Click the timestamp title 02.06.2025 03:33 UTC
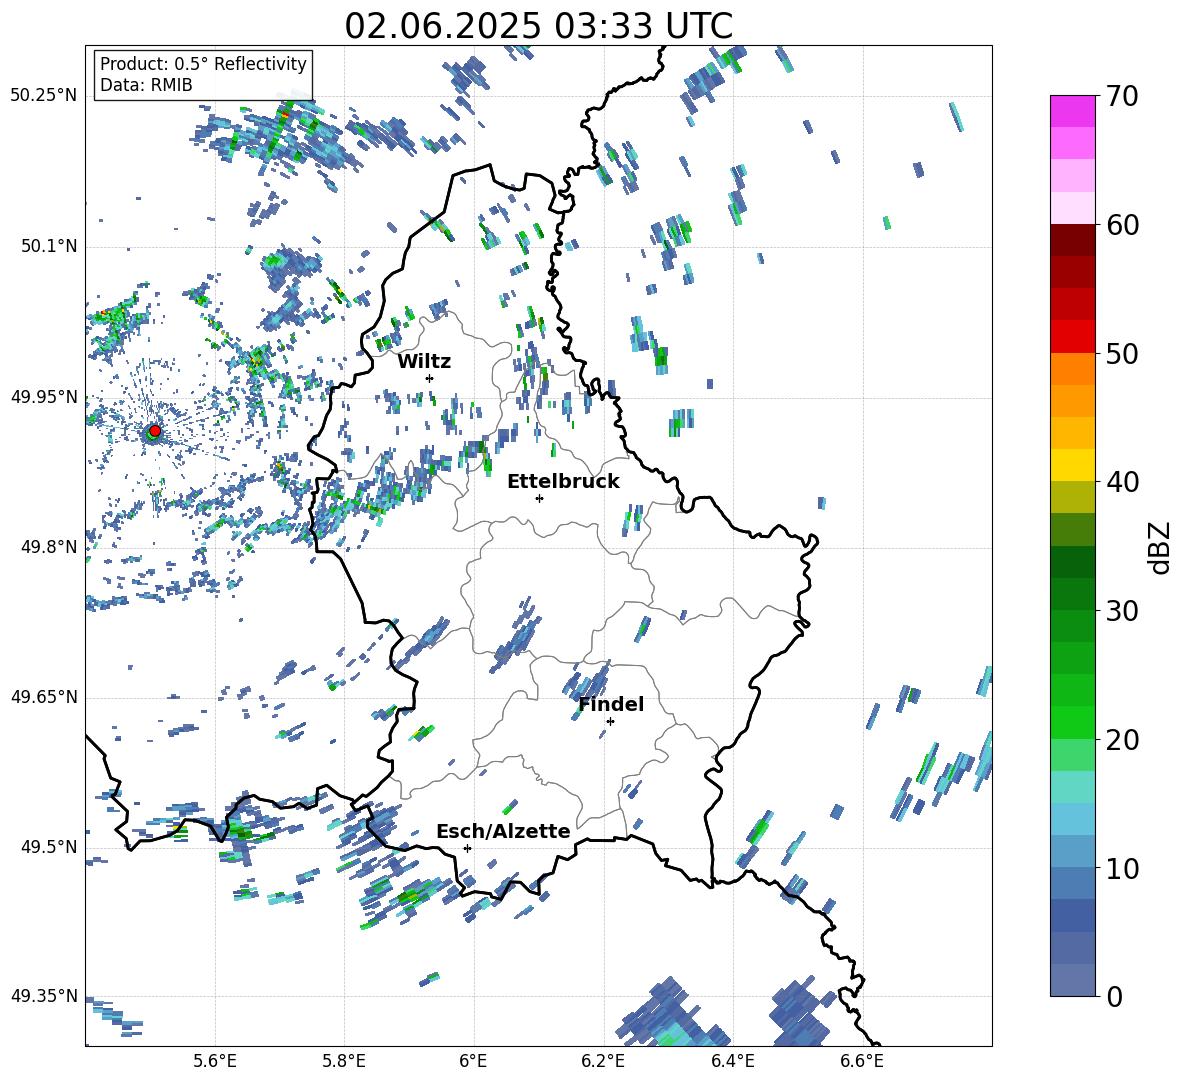Viewport: 1184px width, 1081px height. (538, 26)
